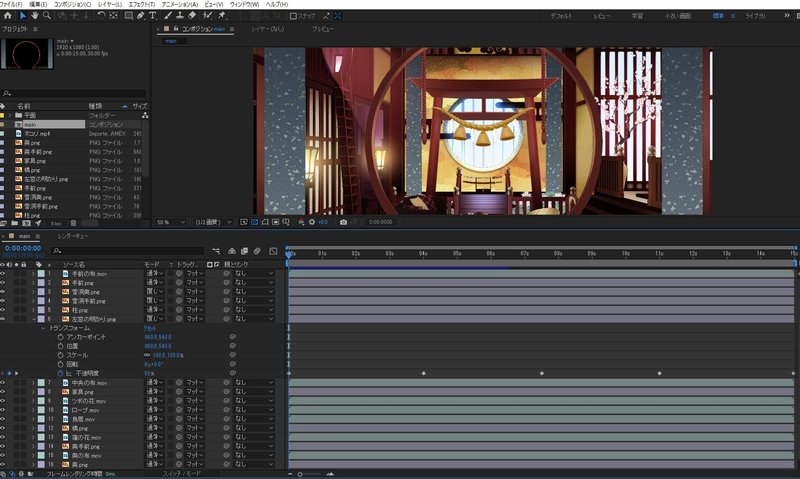Select the Selection arrow tool
The height and width of the screenshot is (479, 800).
(x=22, y=15)
